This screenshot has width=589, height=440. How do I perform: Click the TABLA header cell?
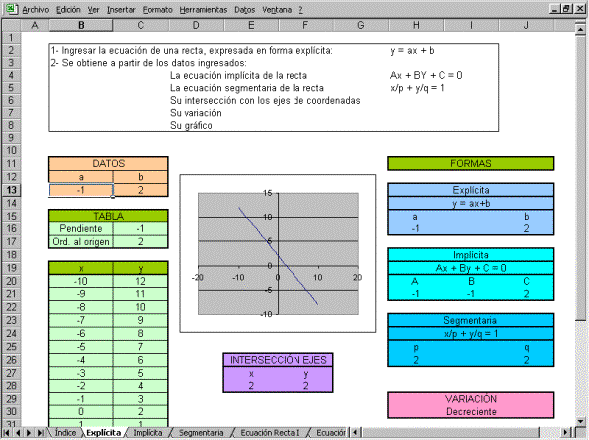(x=108, y=216)
